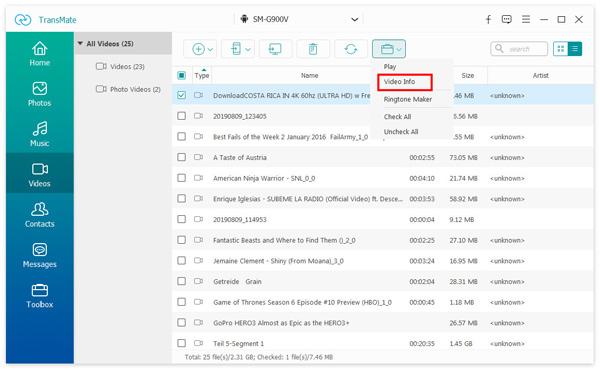600x370 pixels.
Task: Collapse the All Videos (25) tree
Action: [80, 44]
